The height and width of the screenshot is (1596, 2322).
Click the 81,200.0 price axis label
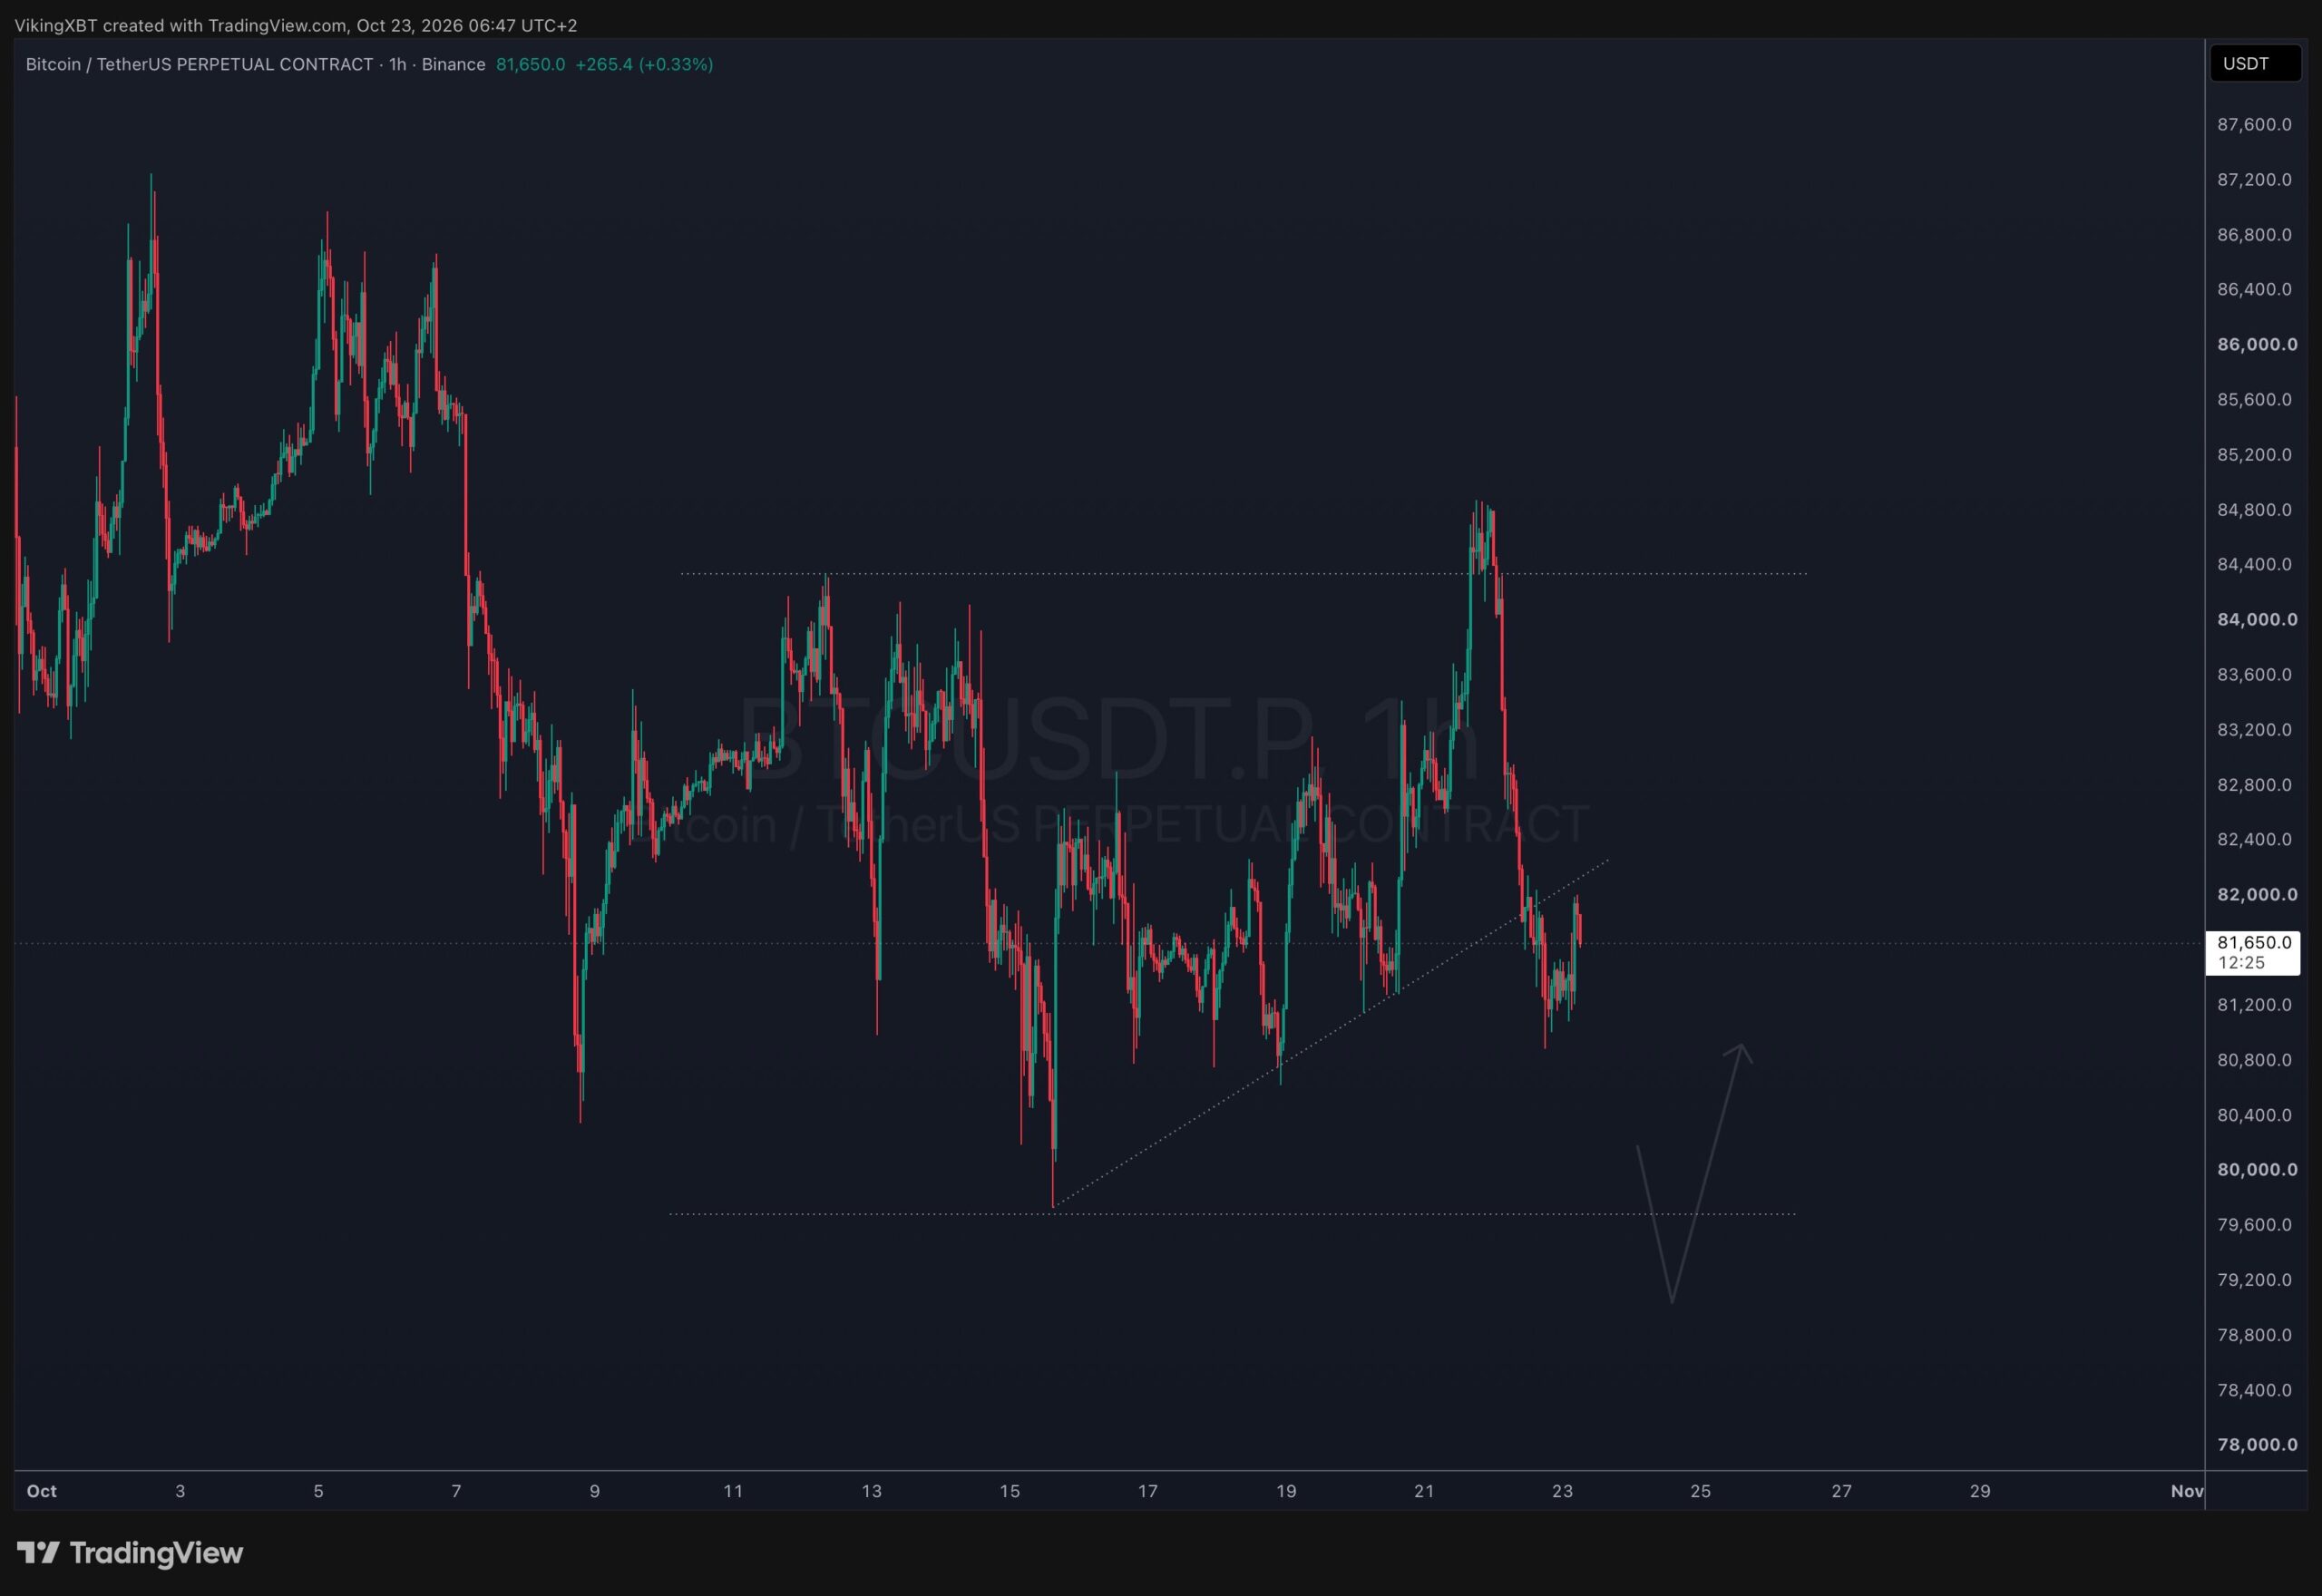pyautogui.click(x=2254, y=1004)
